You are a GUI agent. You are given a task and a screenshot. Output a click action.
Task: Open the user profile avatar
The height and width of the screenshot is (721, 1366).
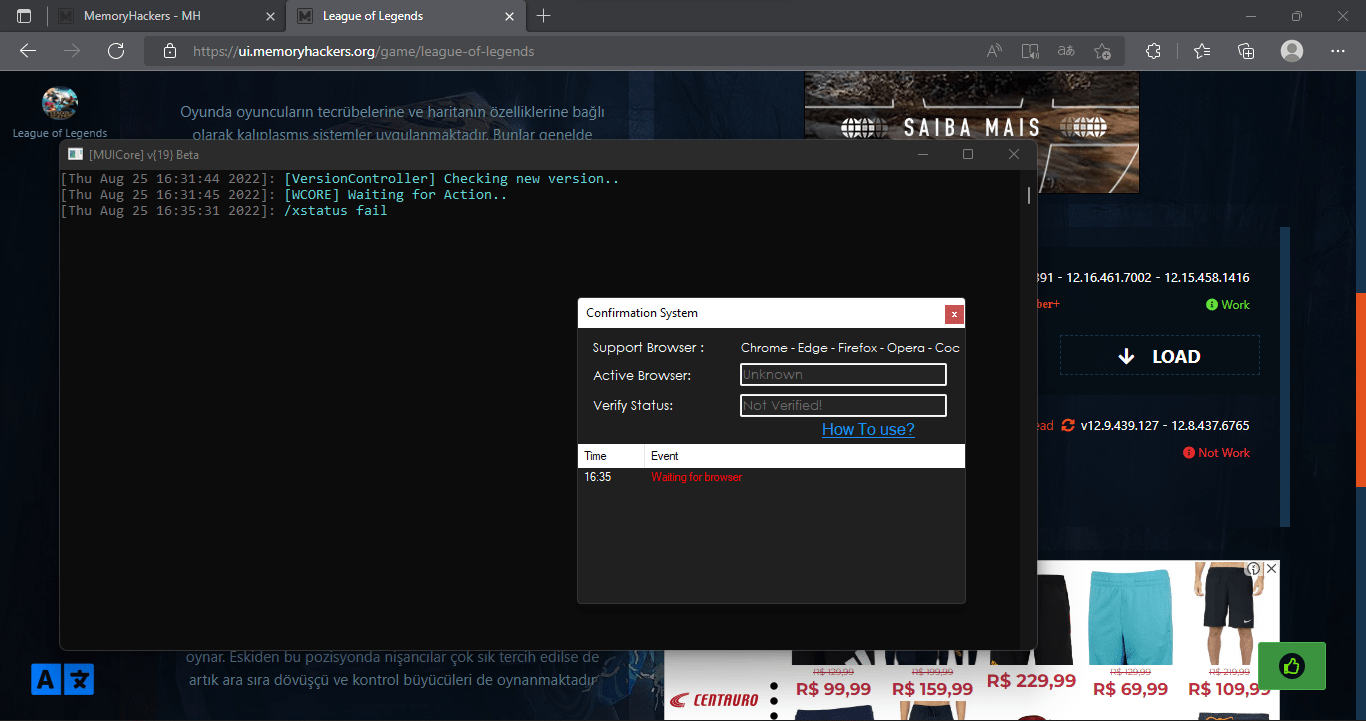click(1292, 51)
